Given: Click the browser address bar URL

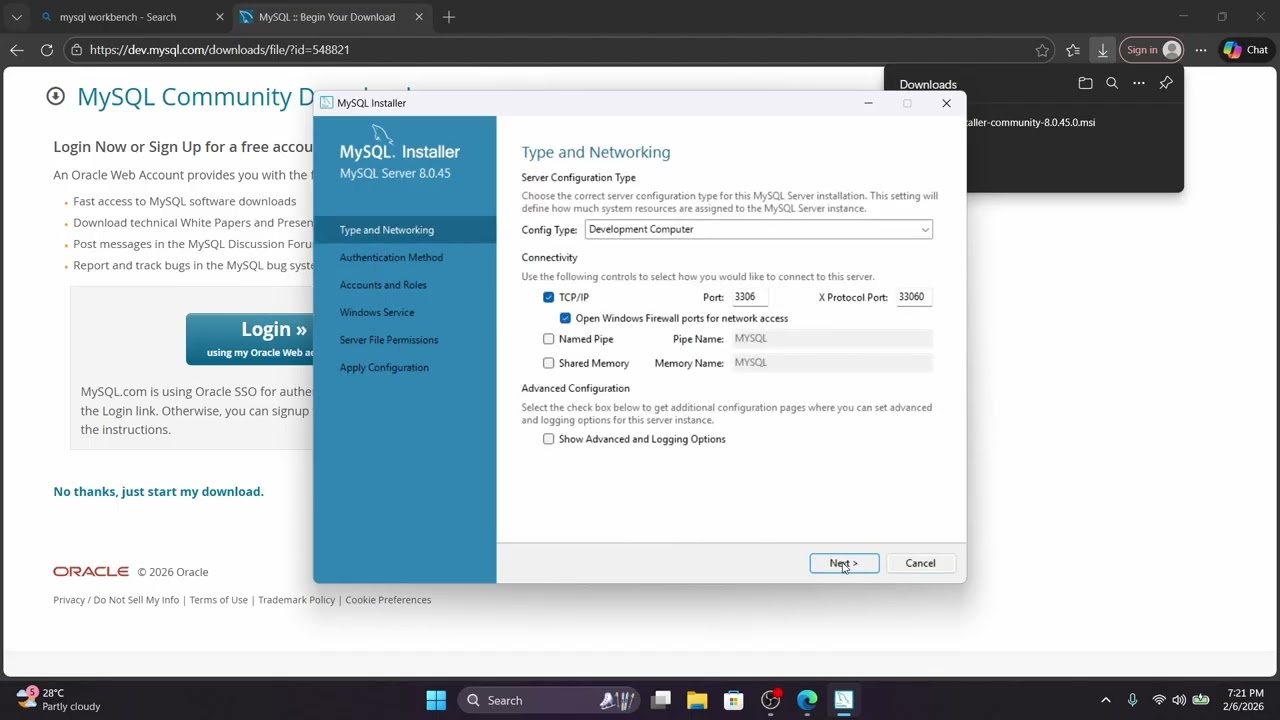Looking at the screenshot, I should click(219, 50).
